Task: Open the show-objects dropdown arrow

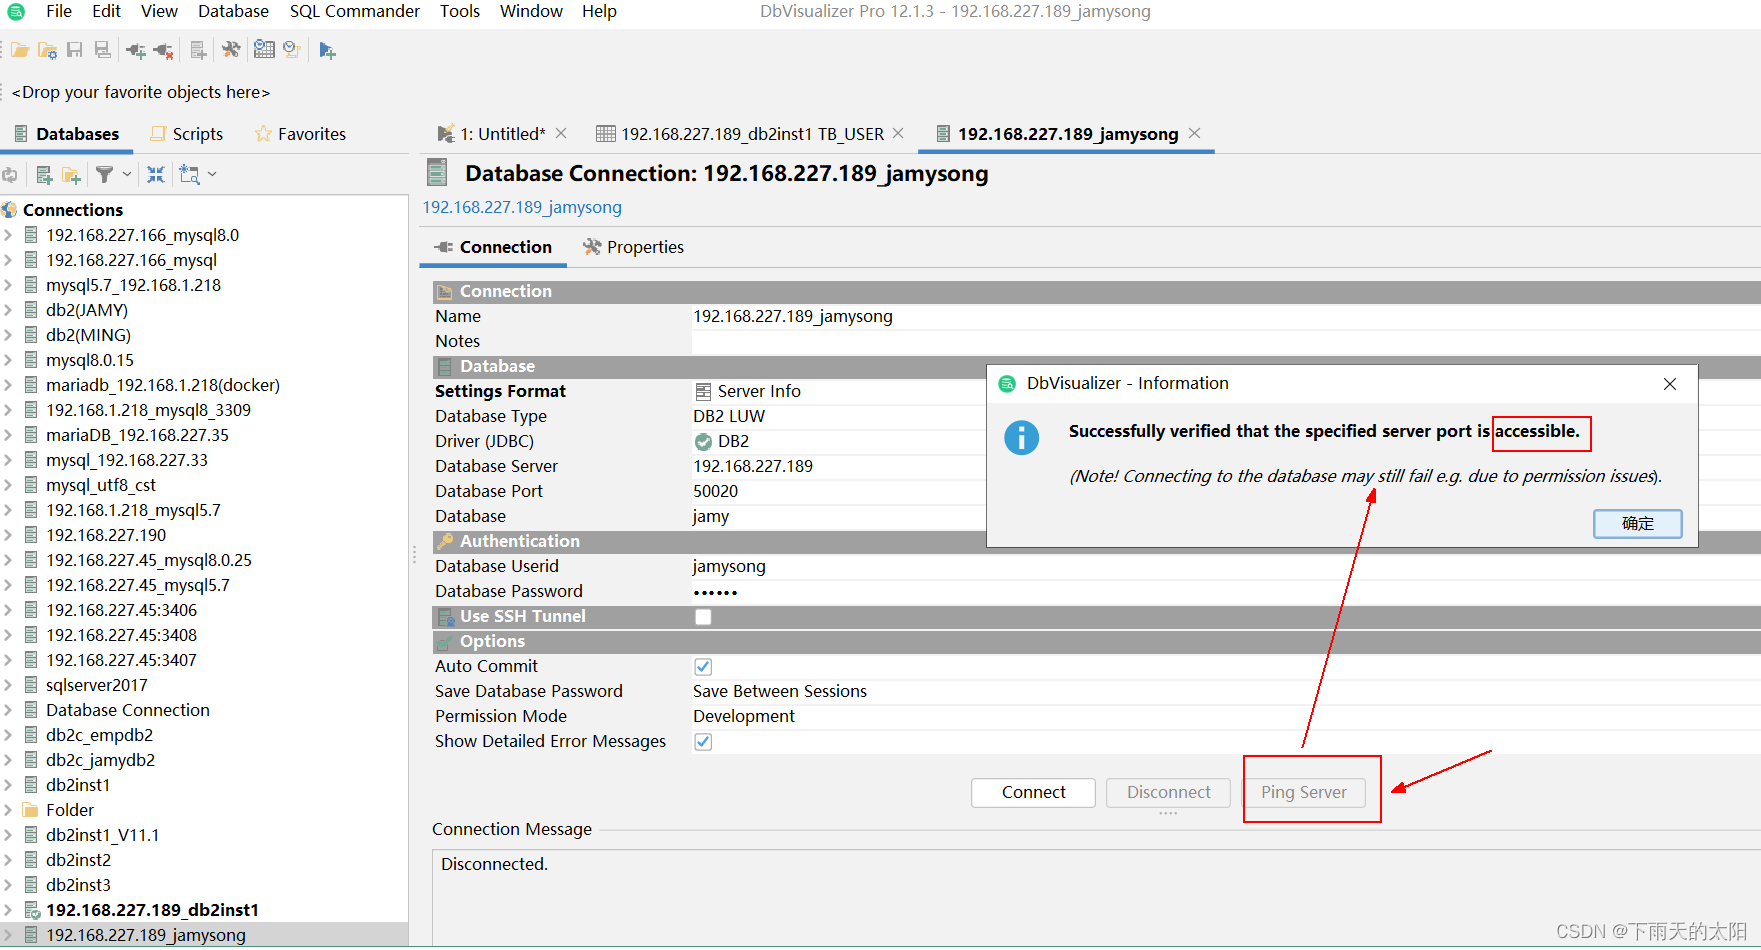Action: [212, 175]
